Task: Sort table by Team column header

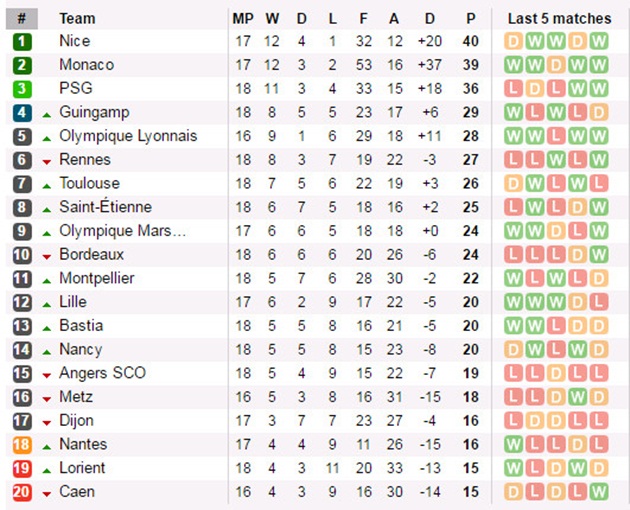Action: 78,18
